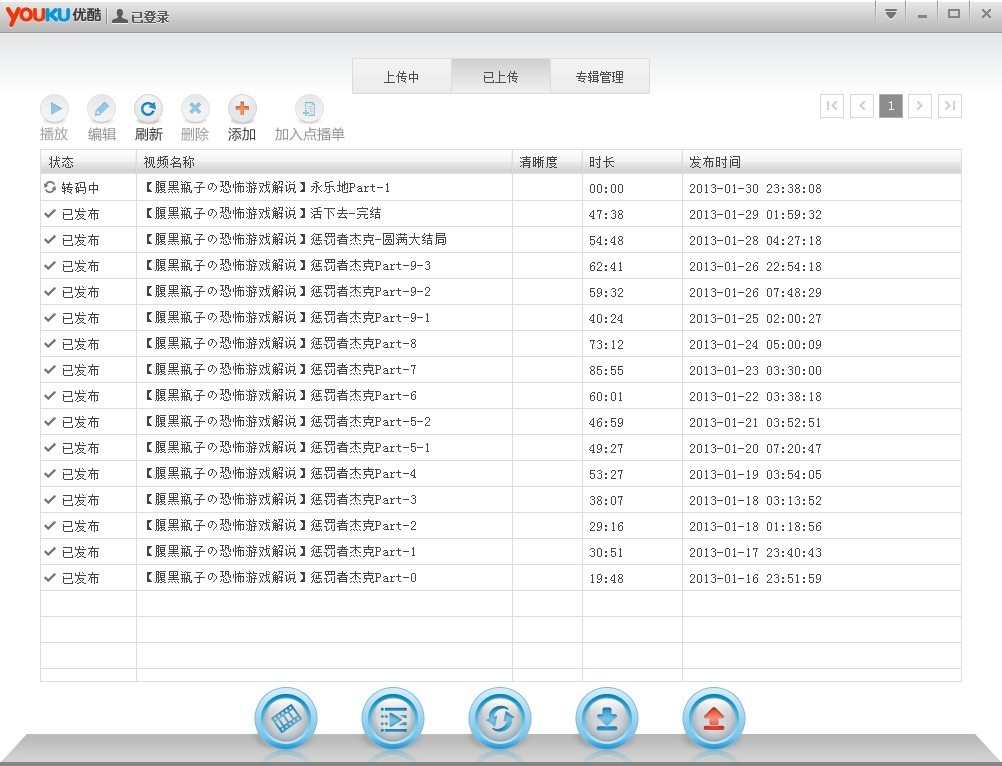
Task: Sort by the 视频名称 column header
Action: (325, 162)
